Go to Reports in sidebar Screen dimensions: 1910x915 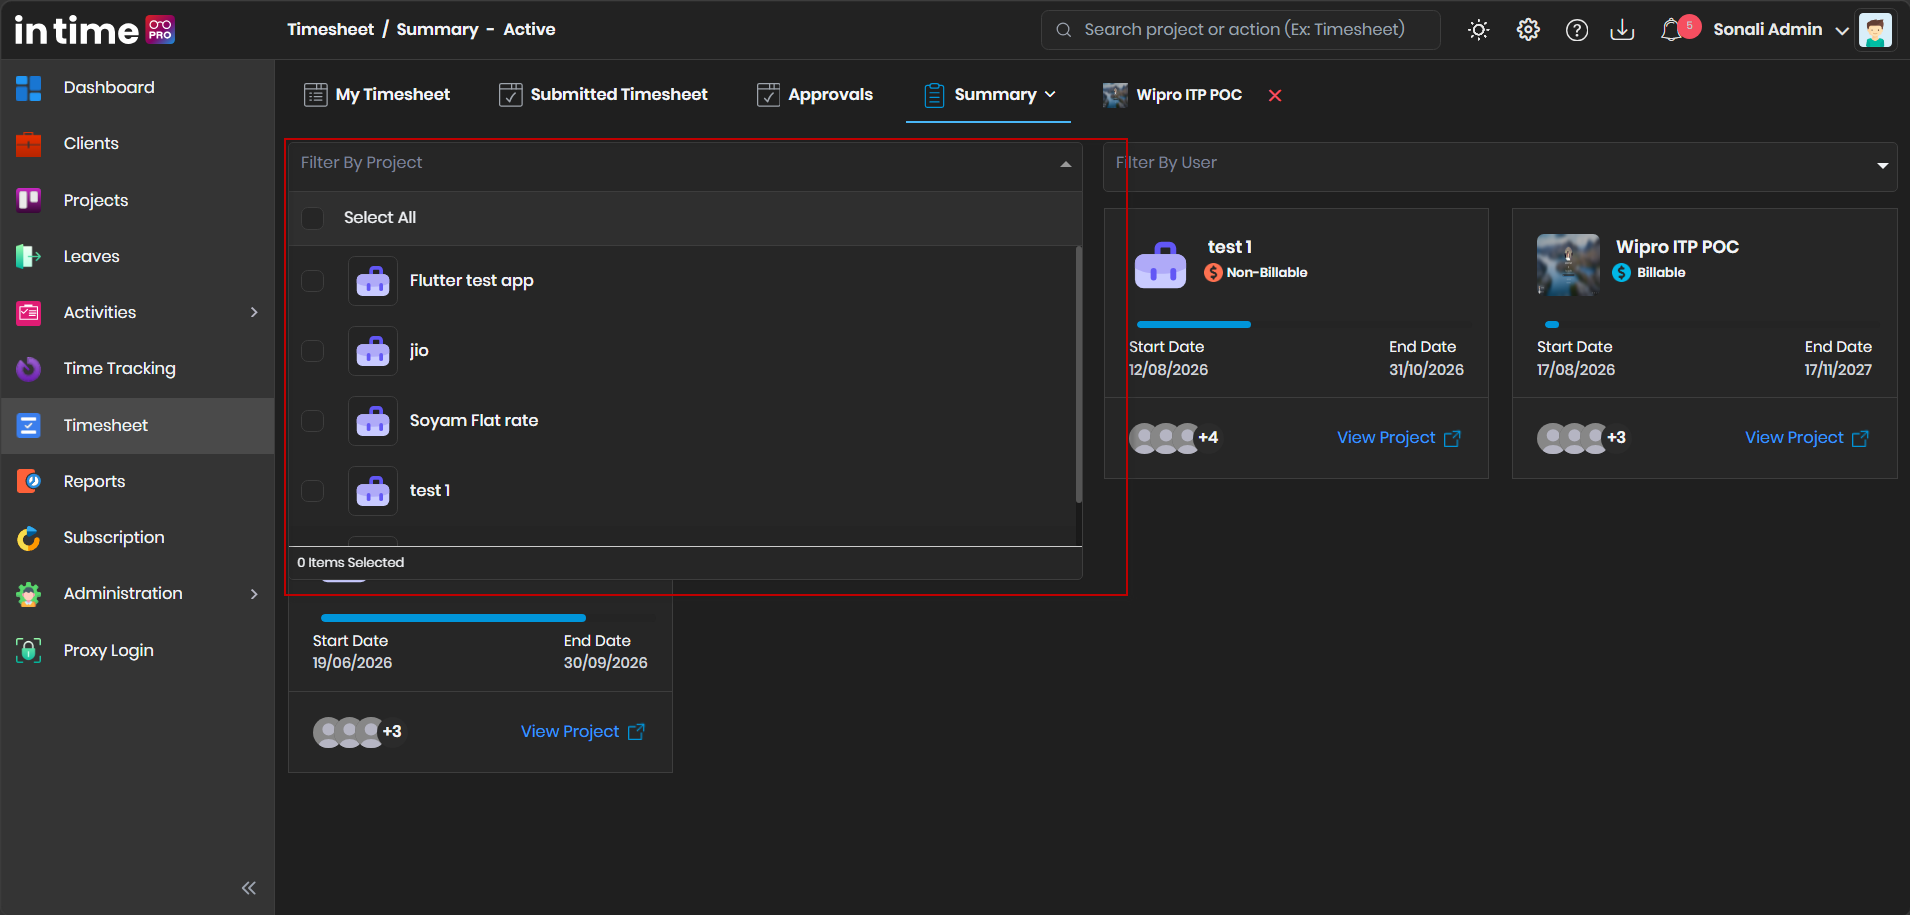tap(94, 481)
